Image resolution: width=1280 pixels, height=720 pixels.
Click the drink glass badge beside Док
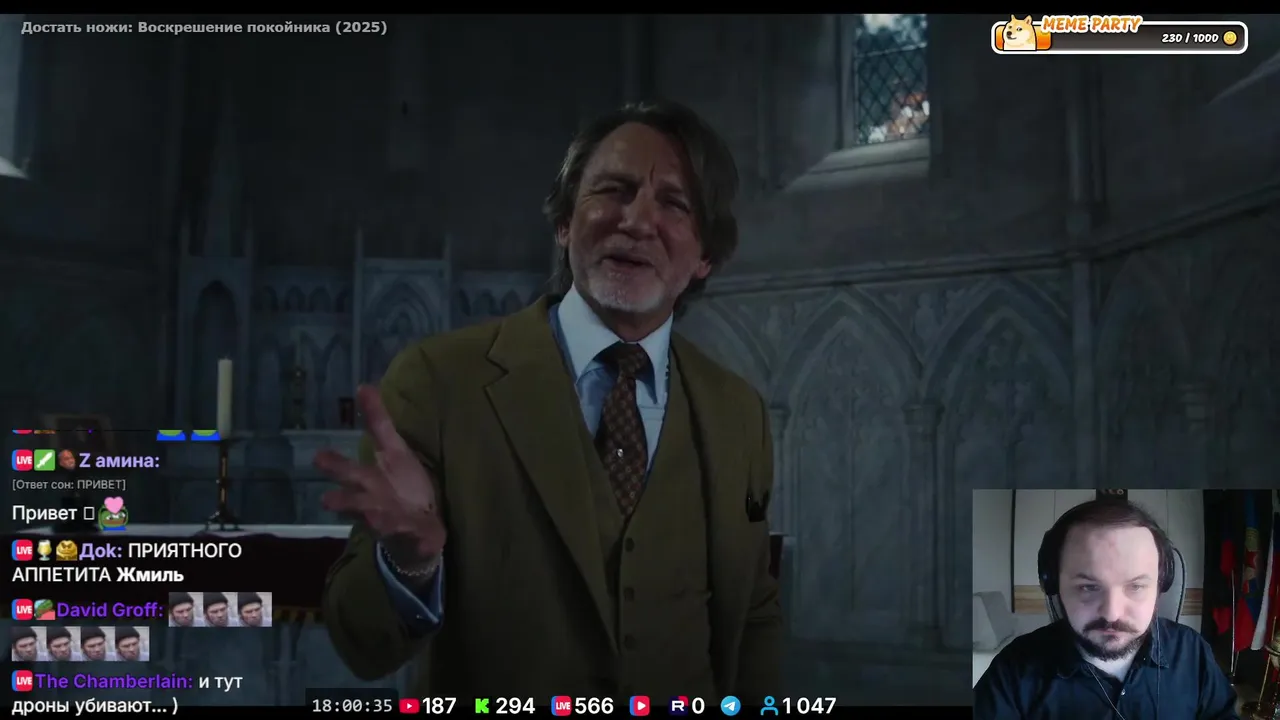coord(45,550)
